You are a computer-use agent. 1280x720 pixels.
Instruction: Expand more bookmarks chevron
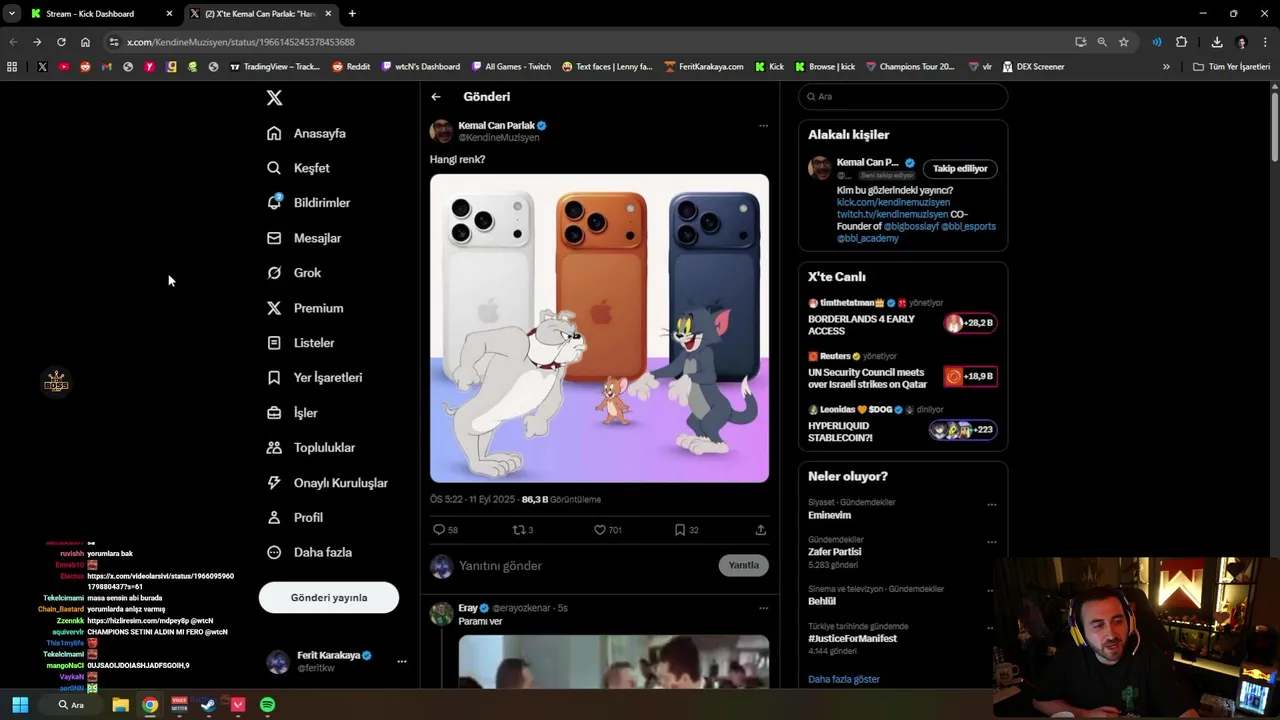1166,67
